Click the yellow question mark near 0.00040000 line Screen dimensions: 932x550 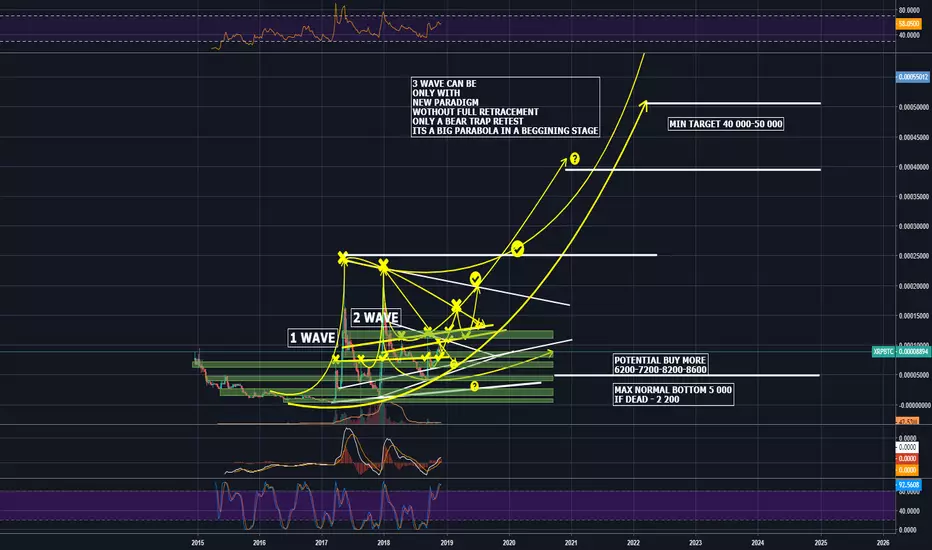[575, 159]
